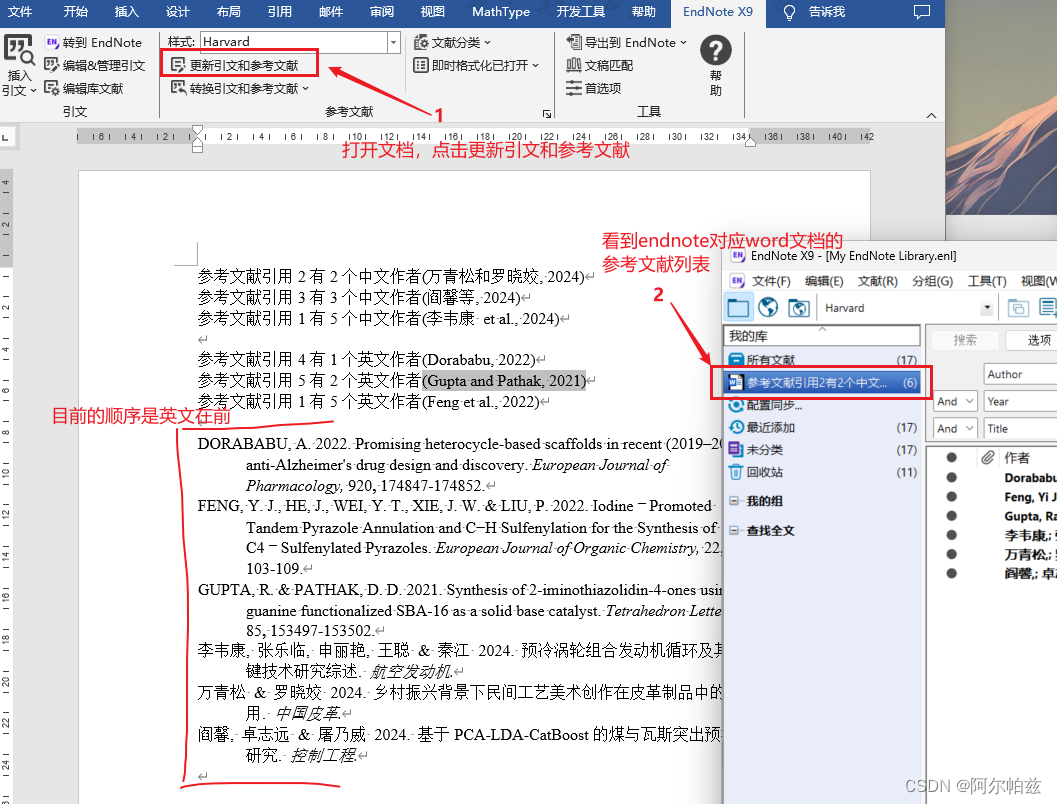This screenshot has height=804, width=1057.
Task: Open Manuscript Matcher icon
Action: click(574, 65)
